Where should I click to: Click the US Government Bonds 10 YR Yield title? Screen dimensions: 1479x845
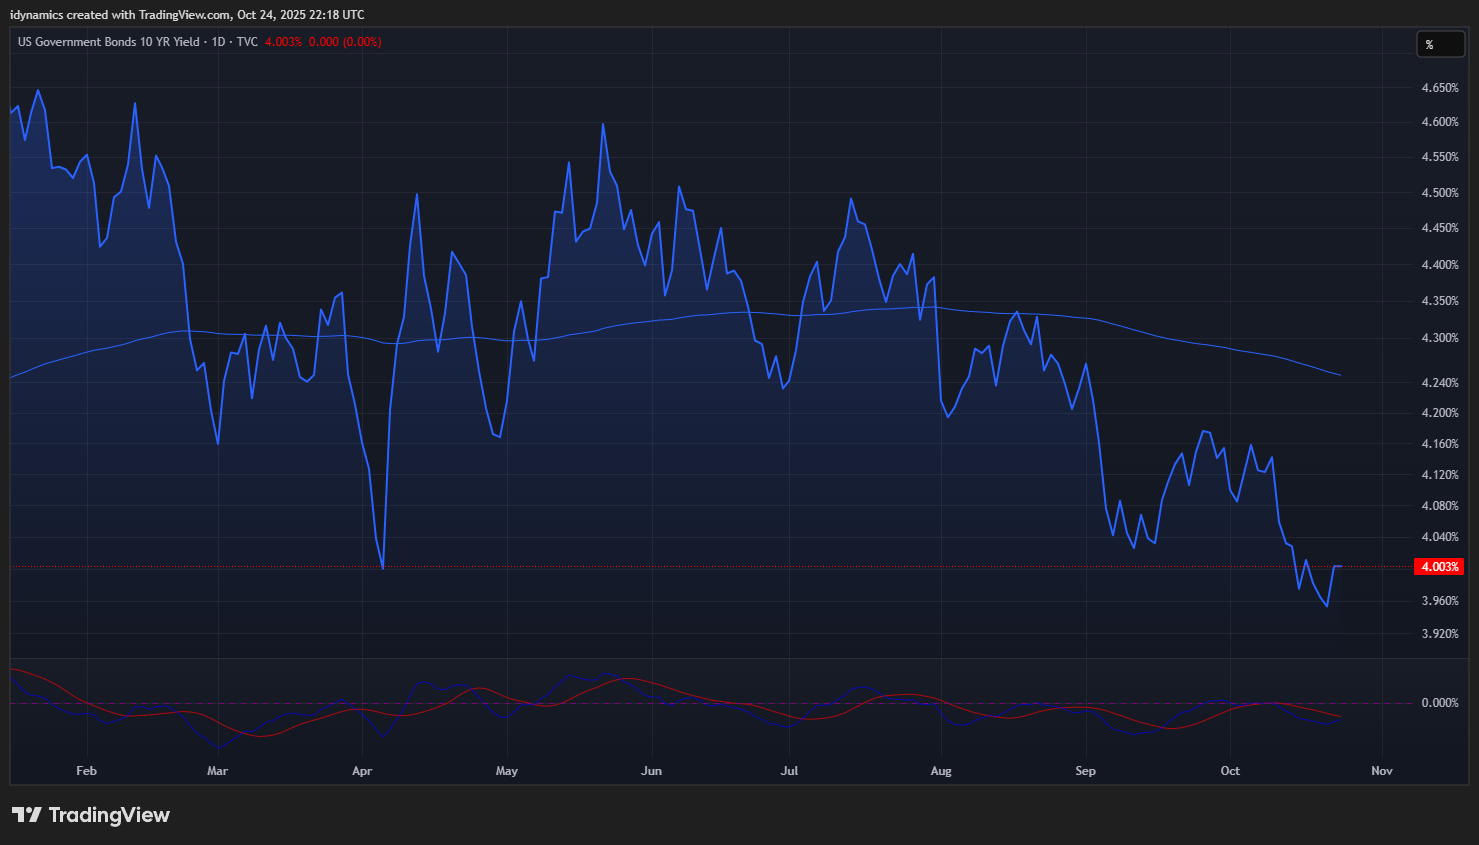coord(108,42)
